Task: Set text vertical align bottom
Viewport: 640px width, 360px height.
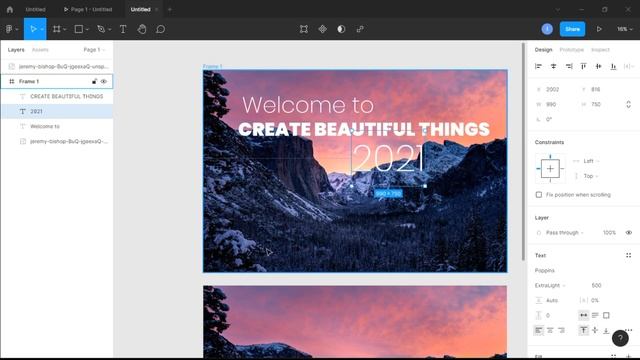Action: tap(606, 330)
